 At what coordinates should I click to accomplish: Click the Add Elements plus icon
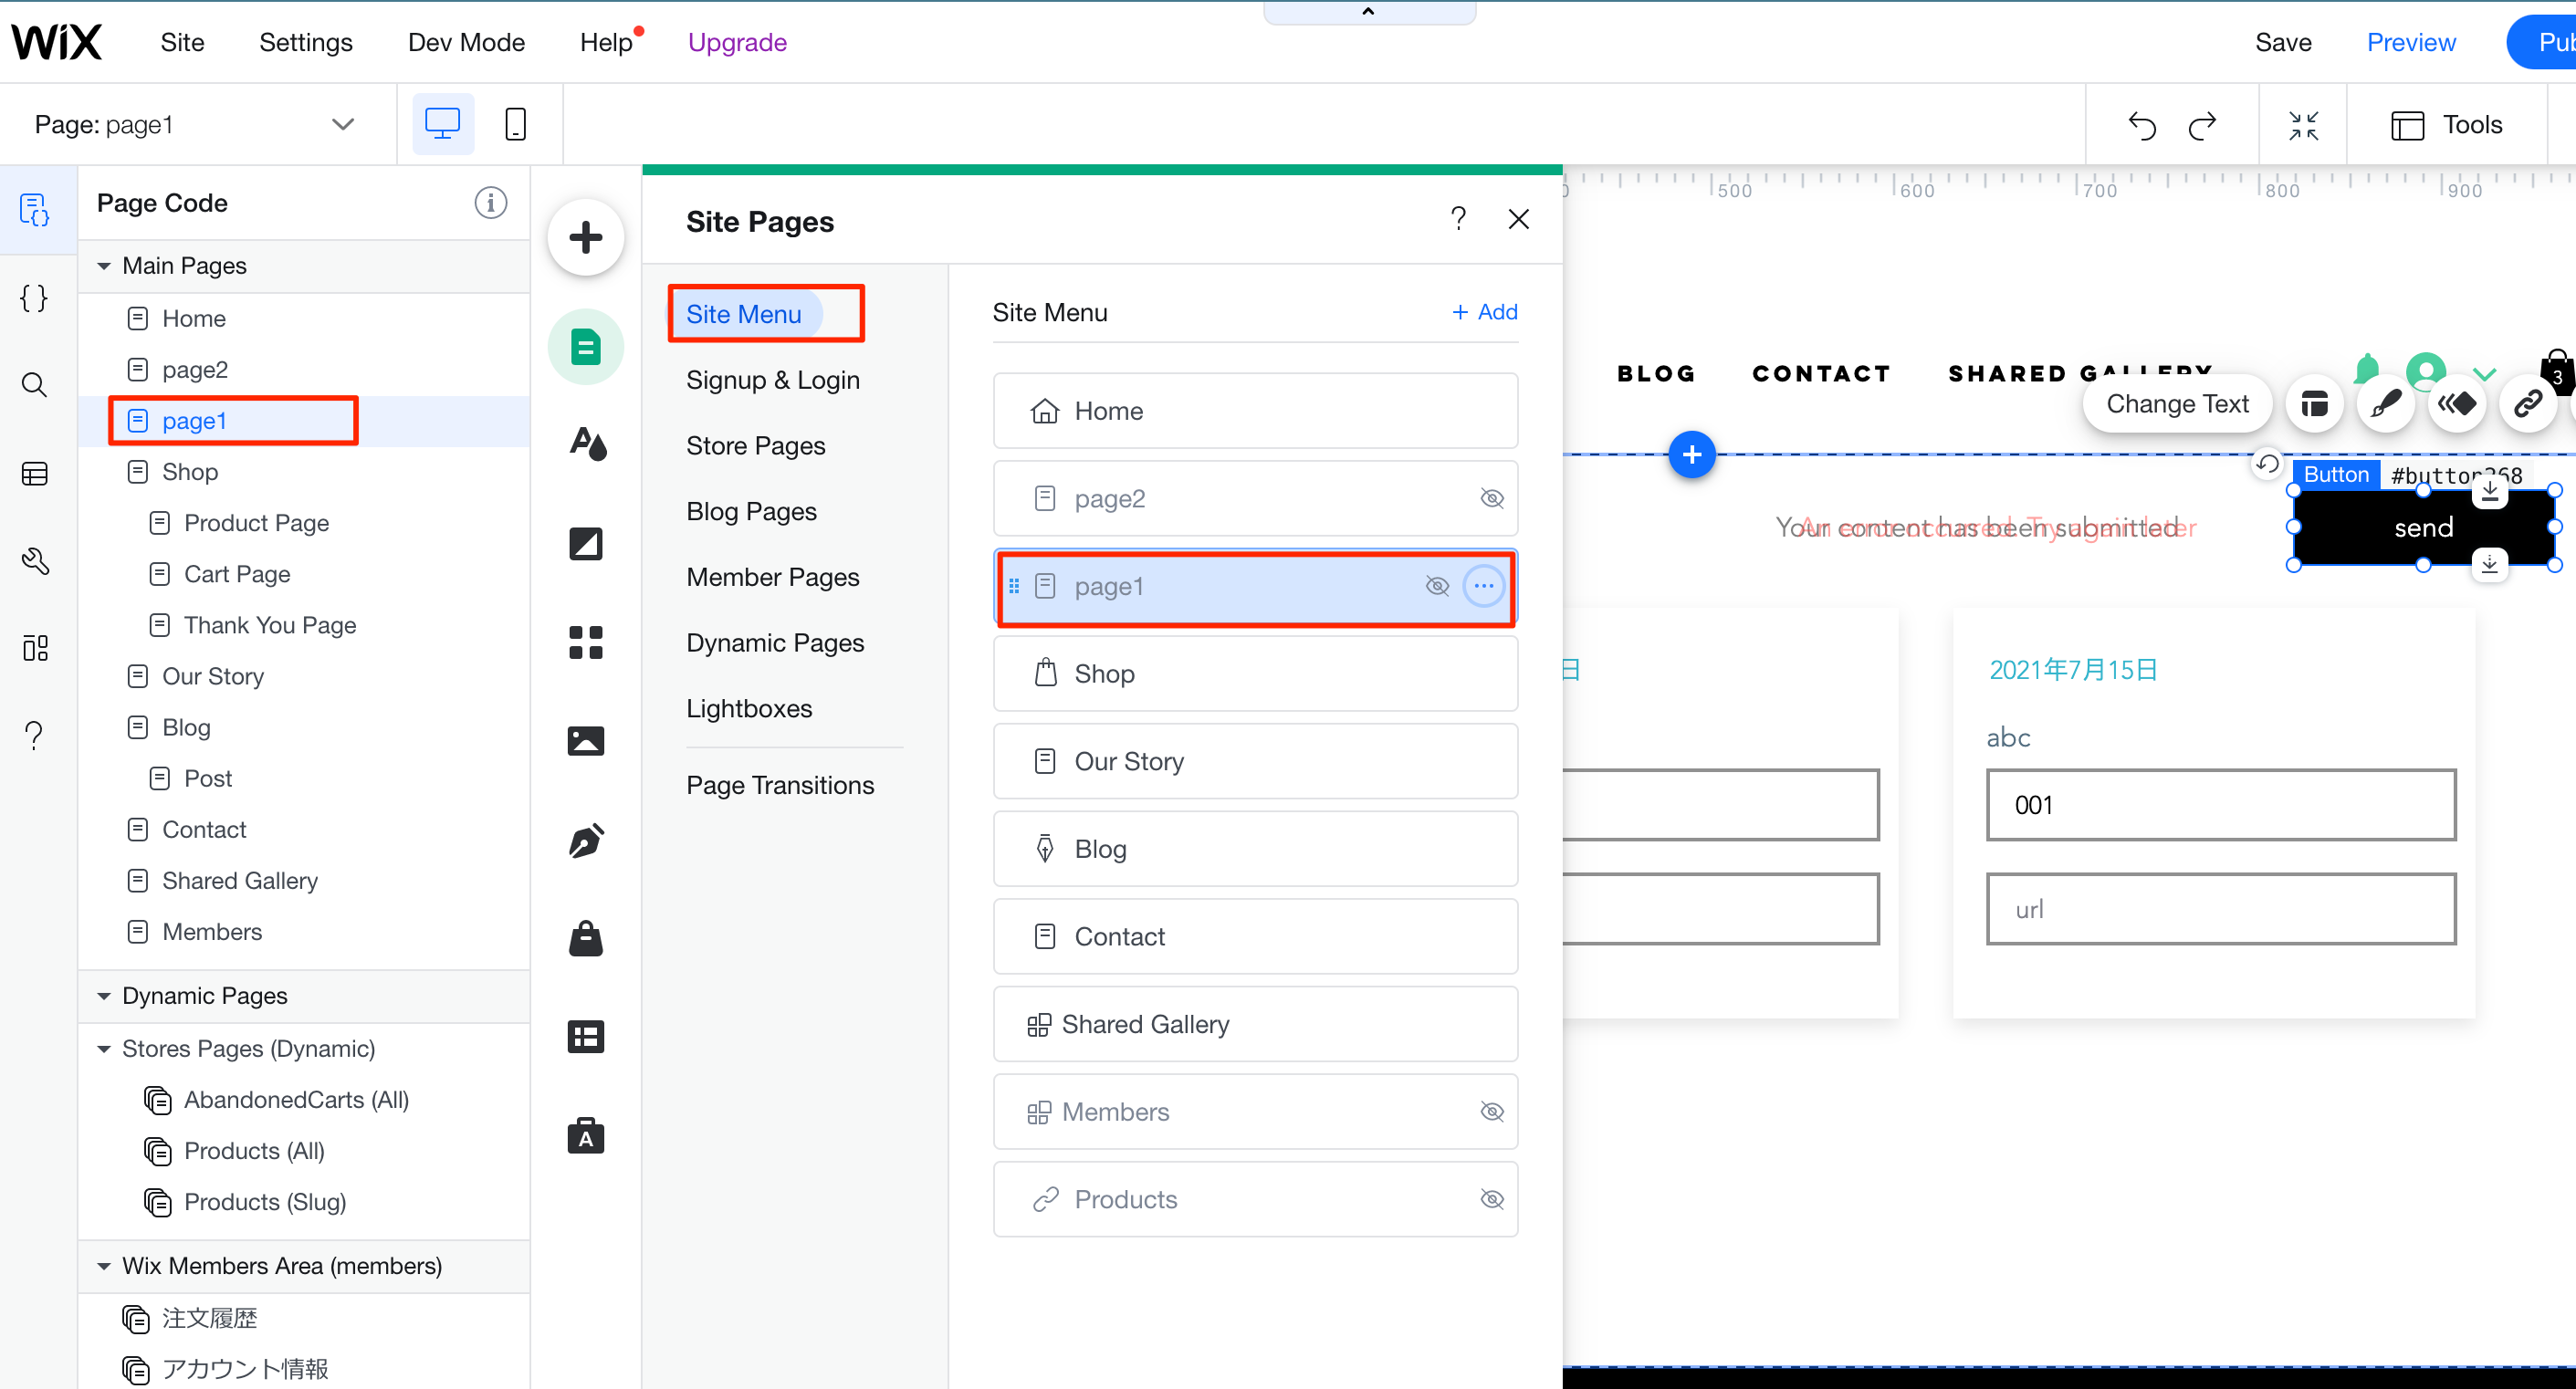coord(585,238)
